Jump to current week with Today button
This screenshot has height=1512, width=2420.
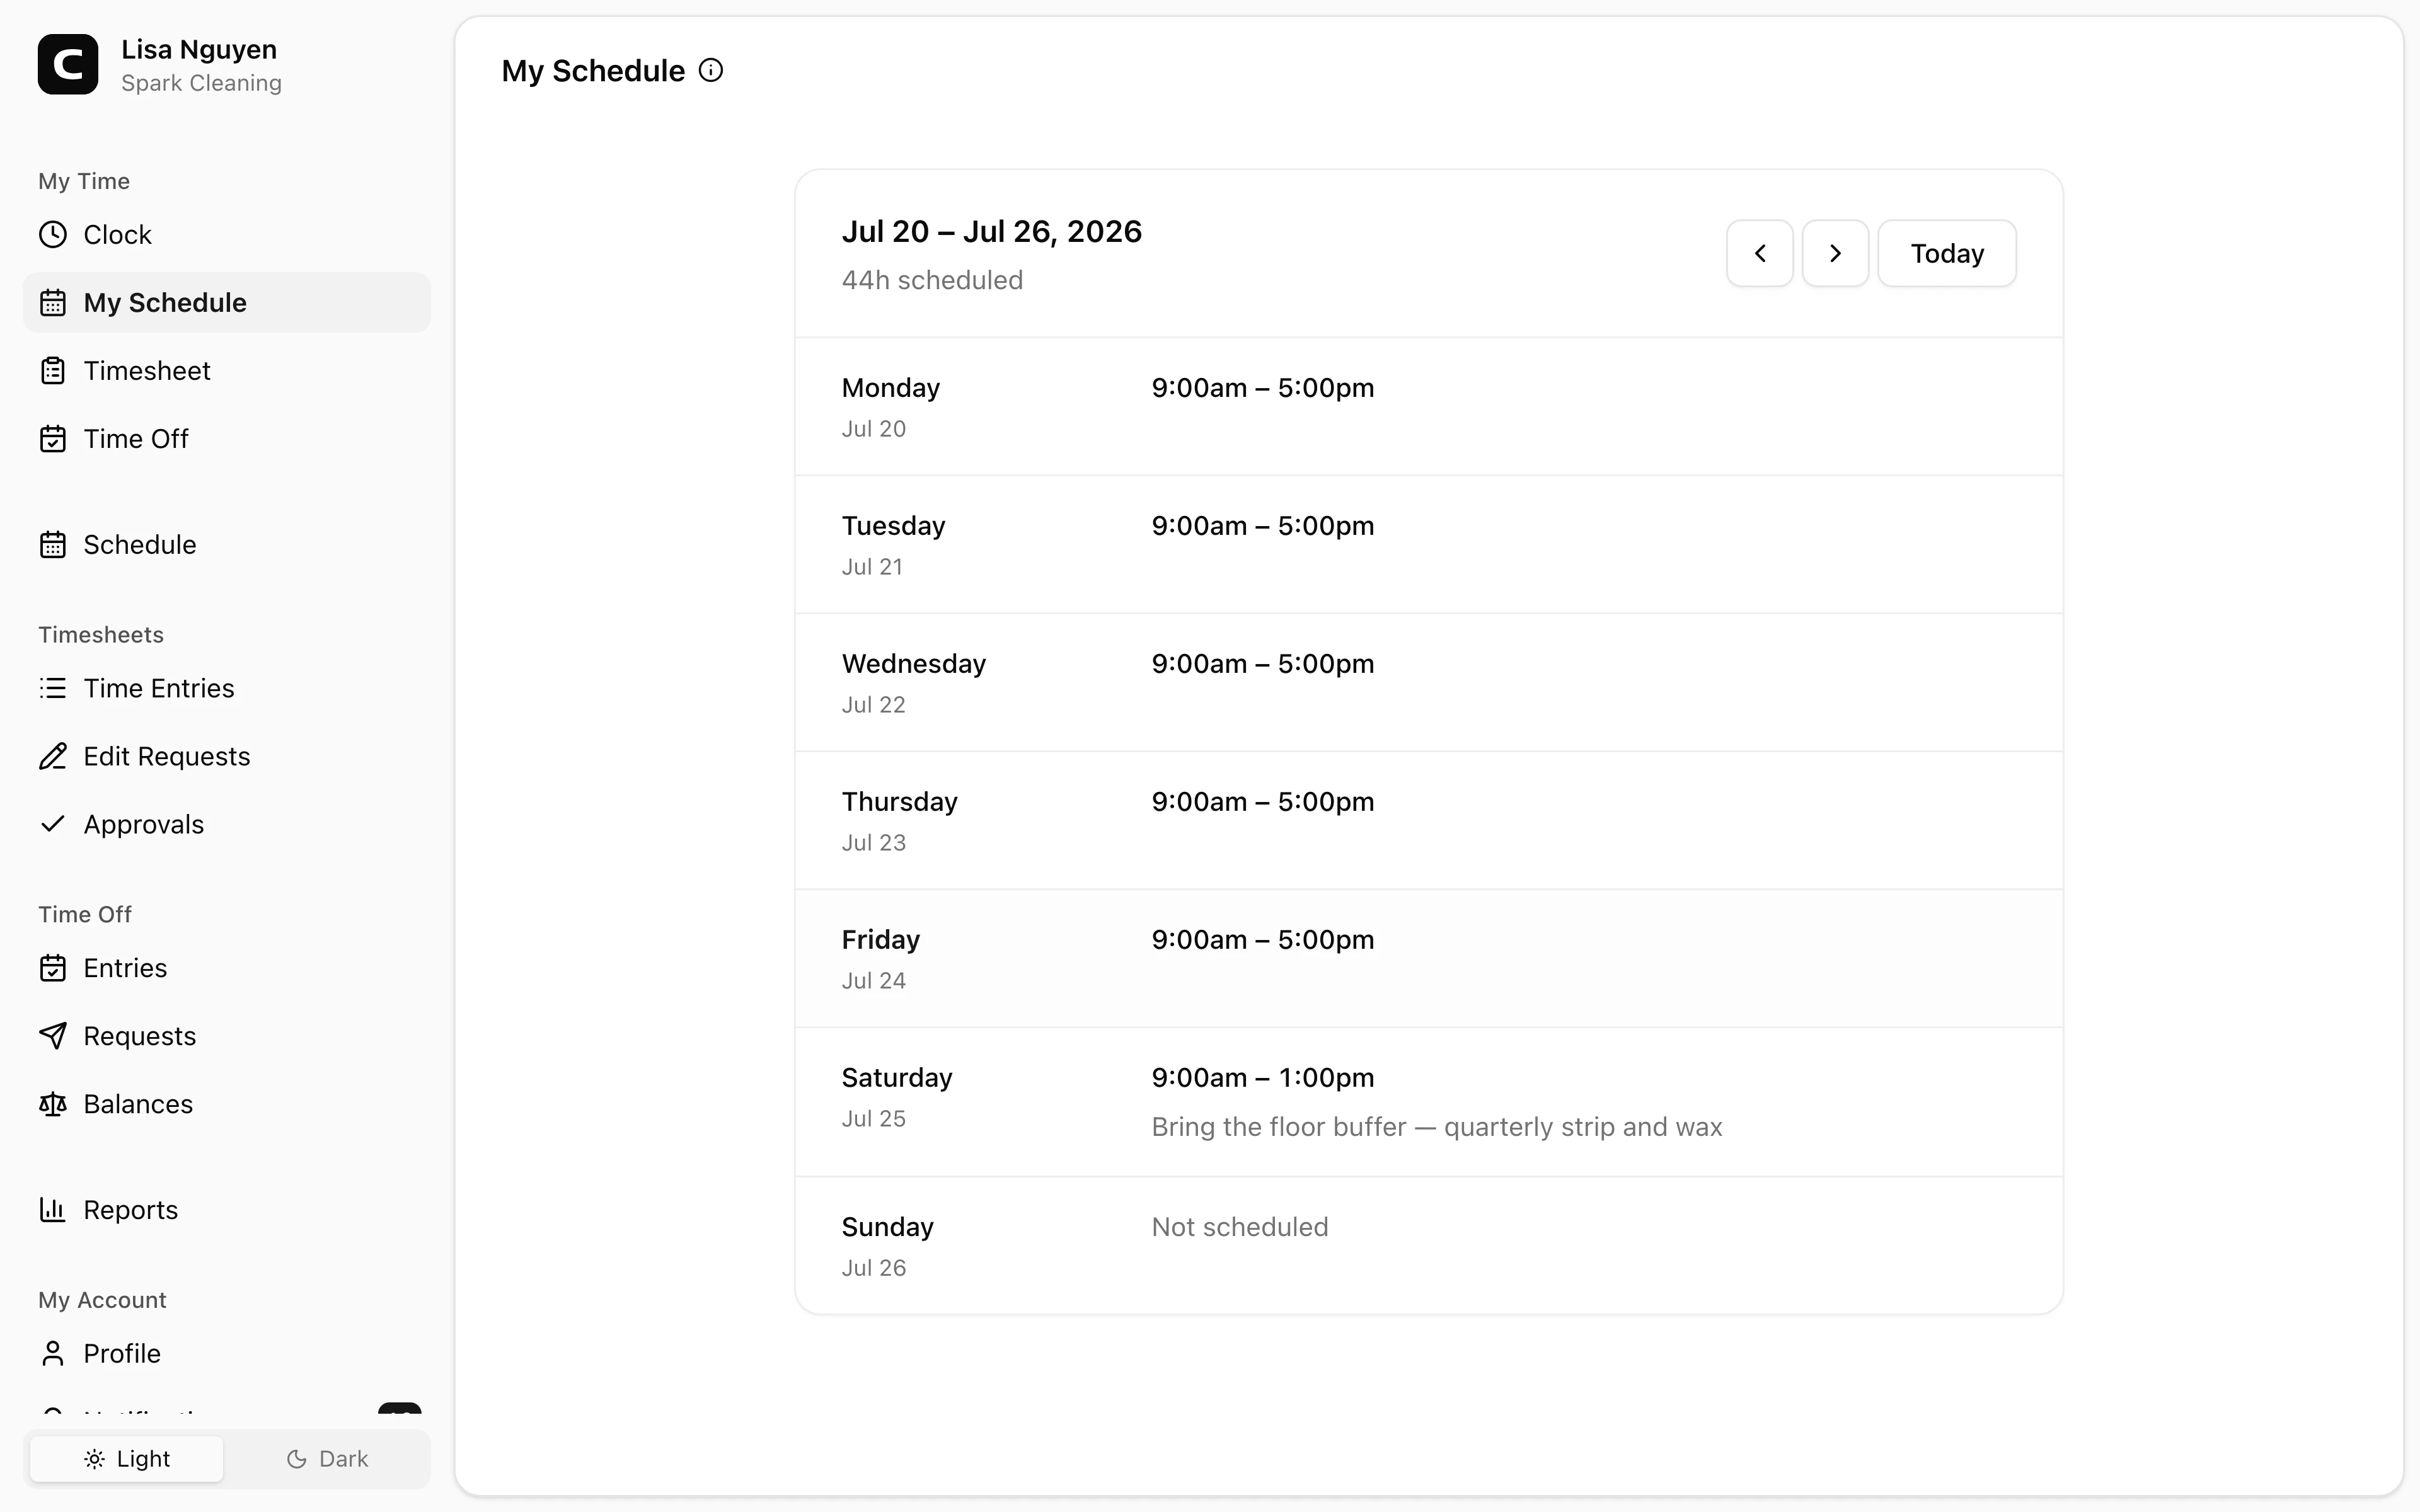point(1947,254)
